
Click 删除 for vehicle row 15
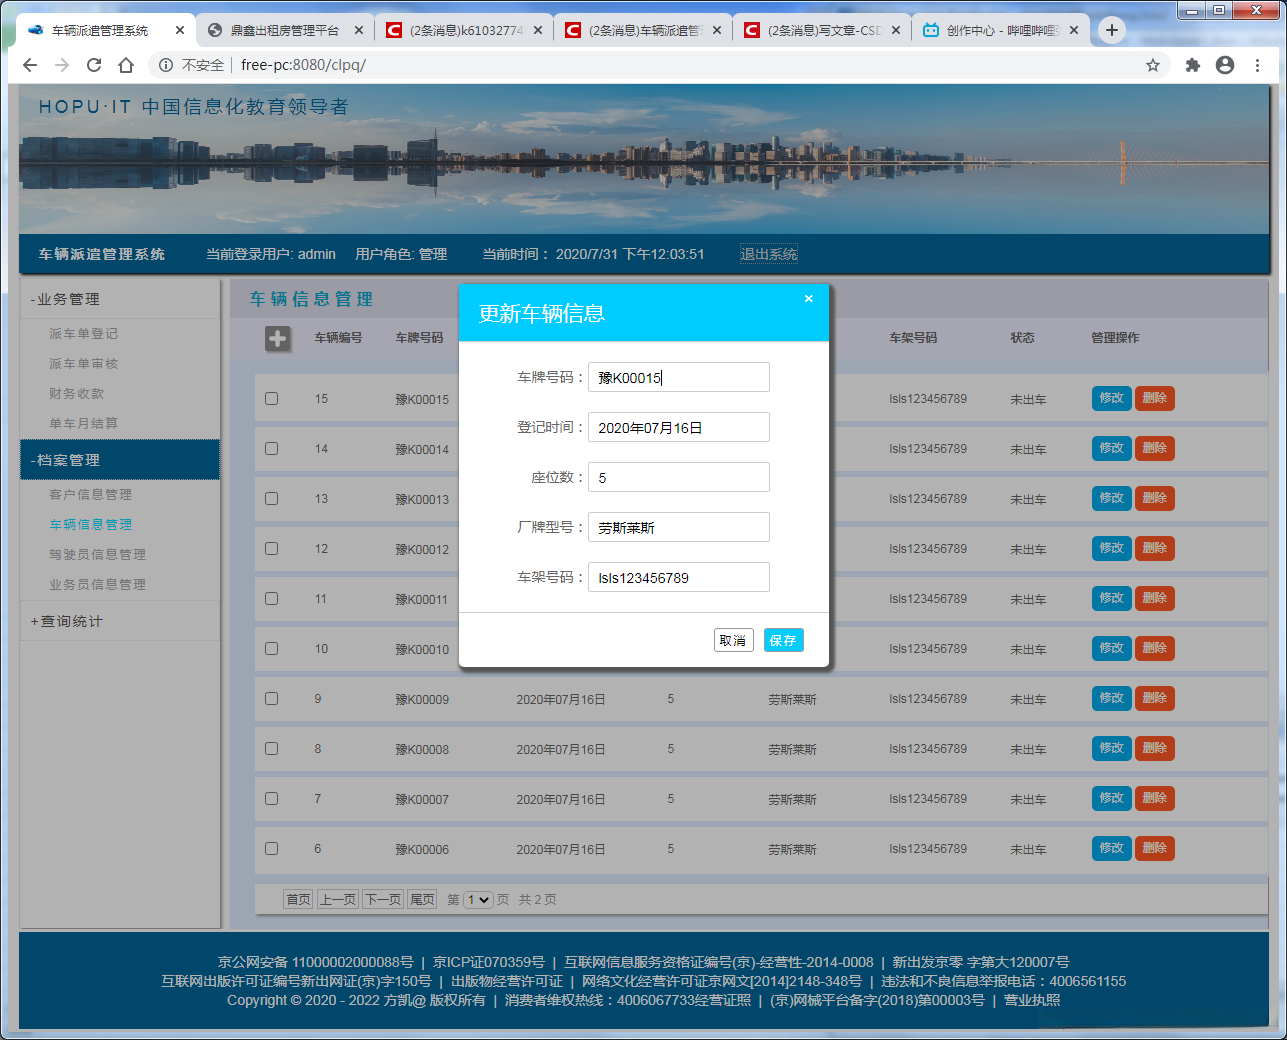(x=1154, y=398)
